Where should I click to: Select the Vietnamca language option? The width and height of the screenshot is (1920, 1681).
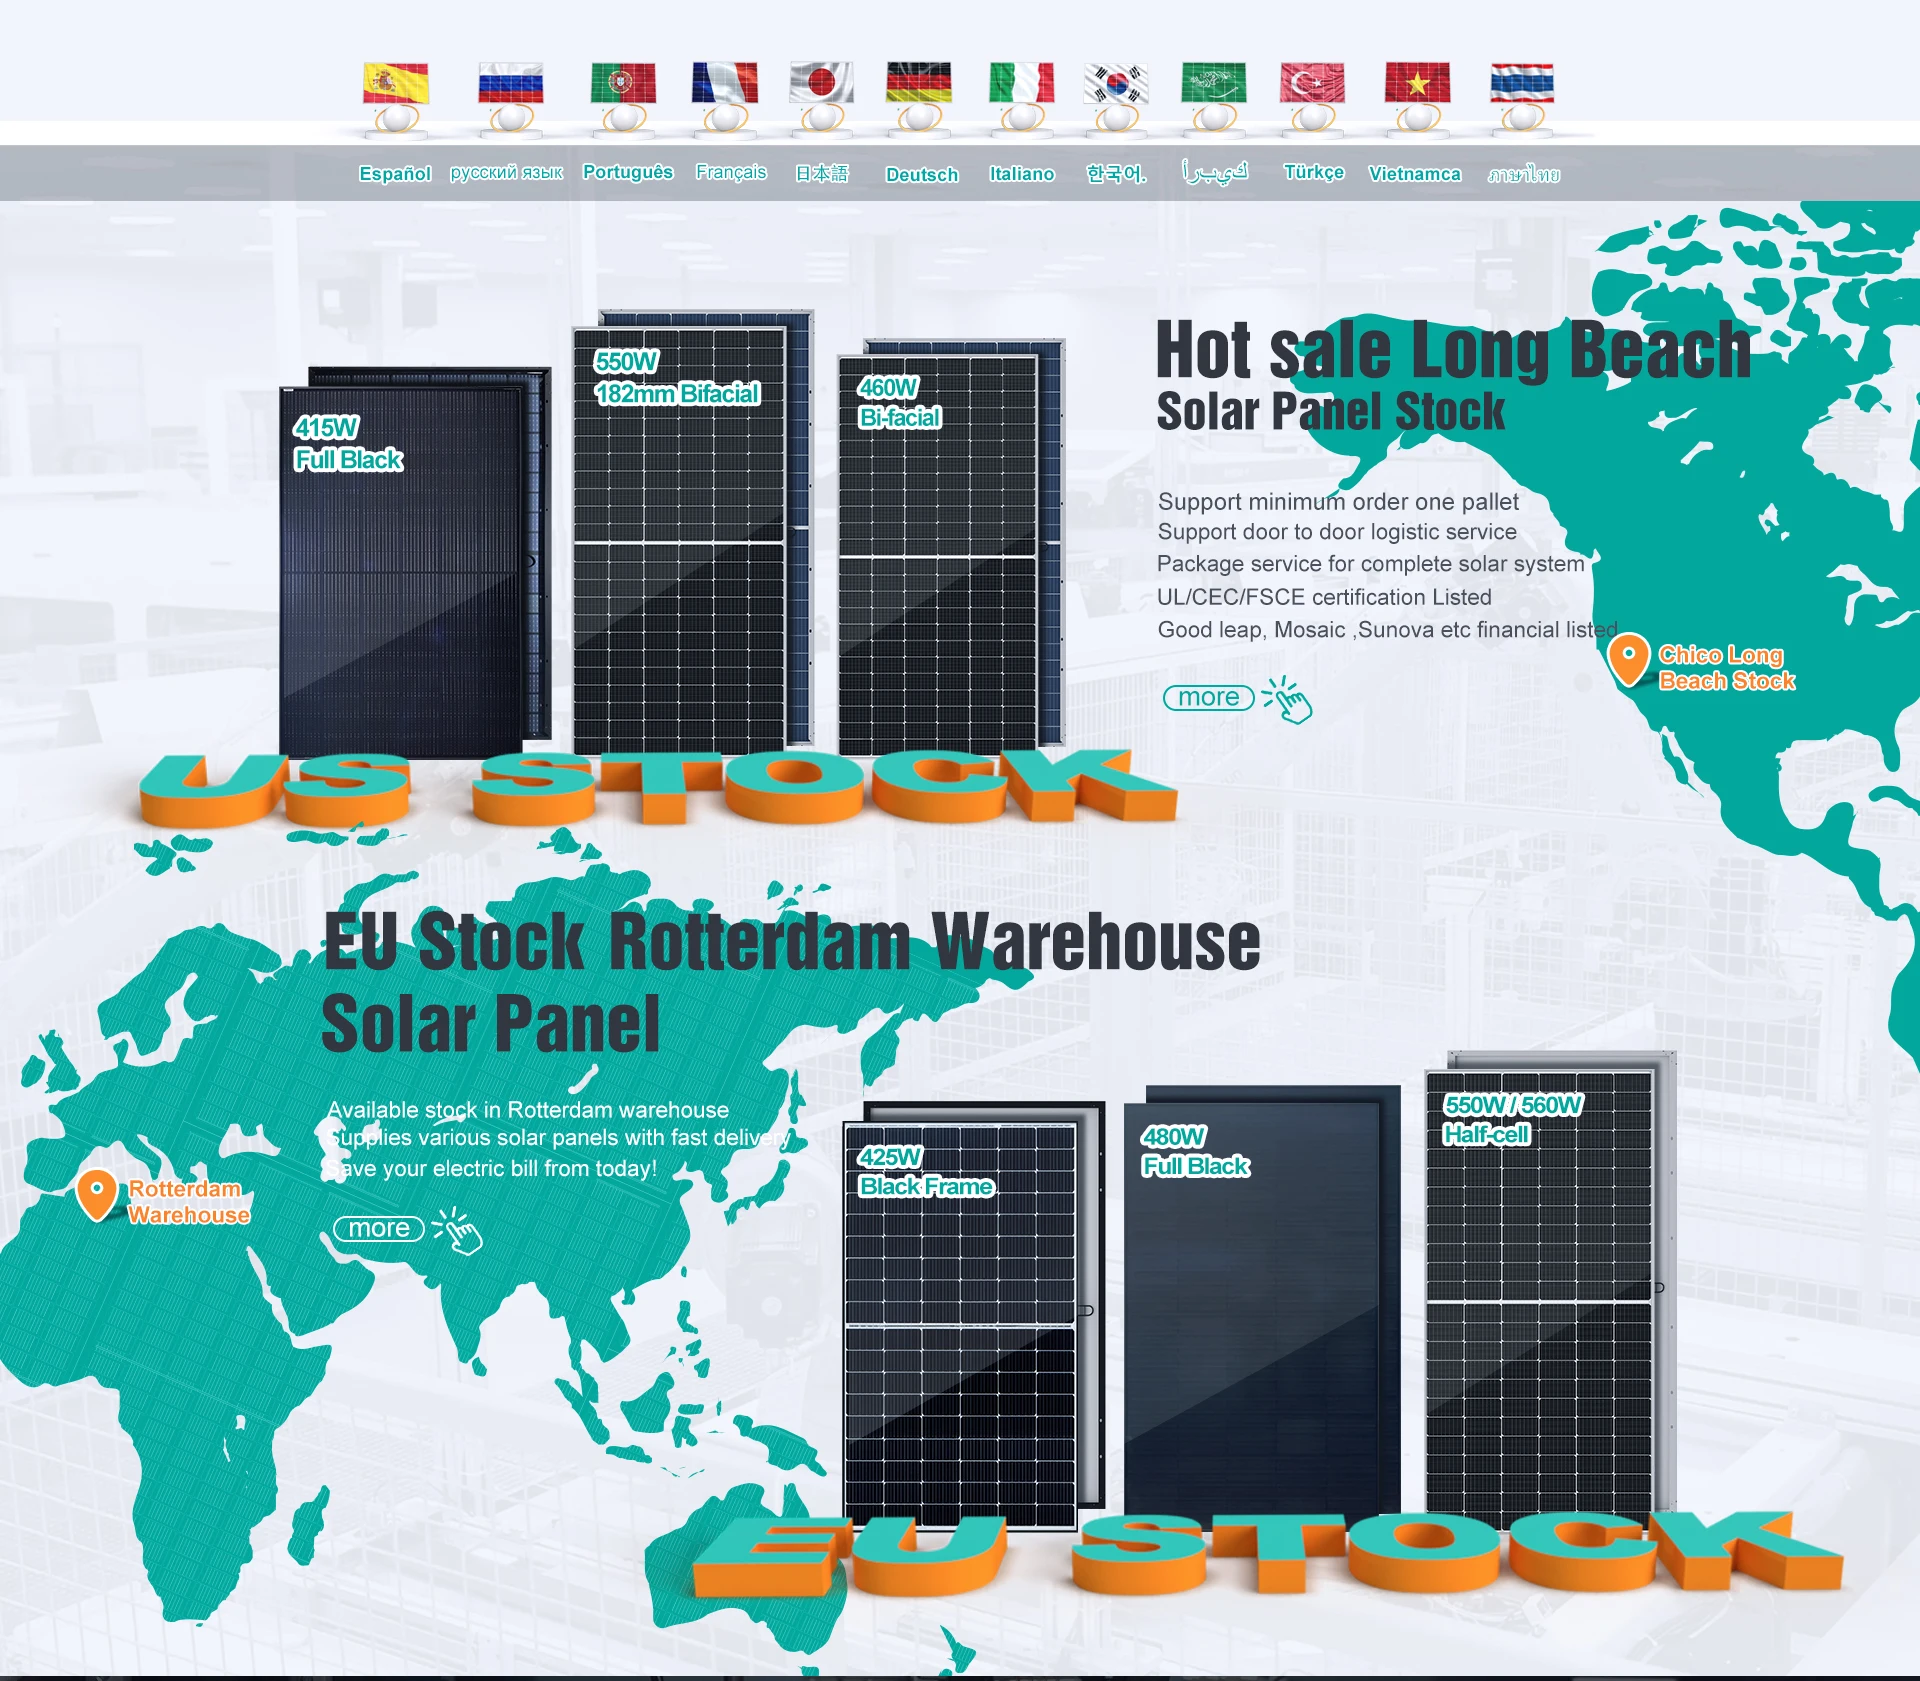[1414, 173]
